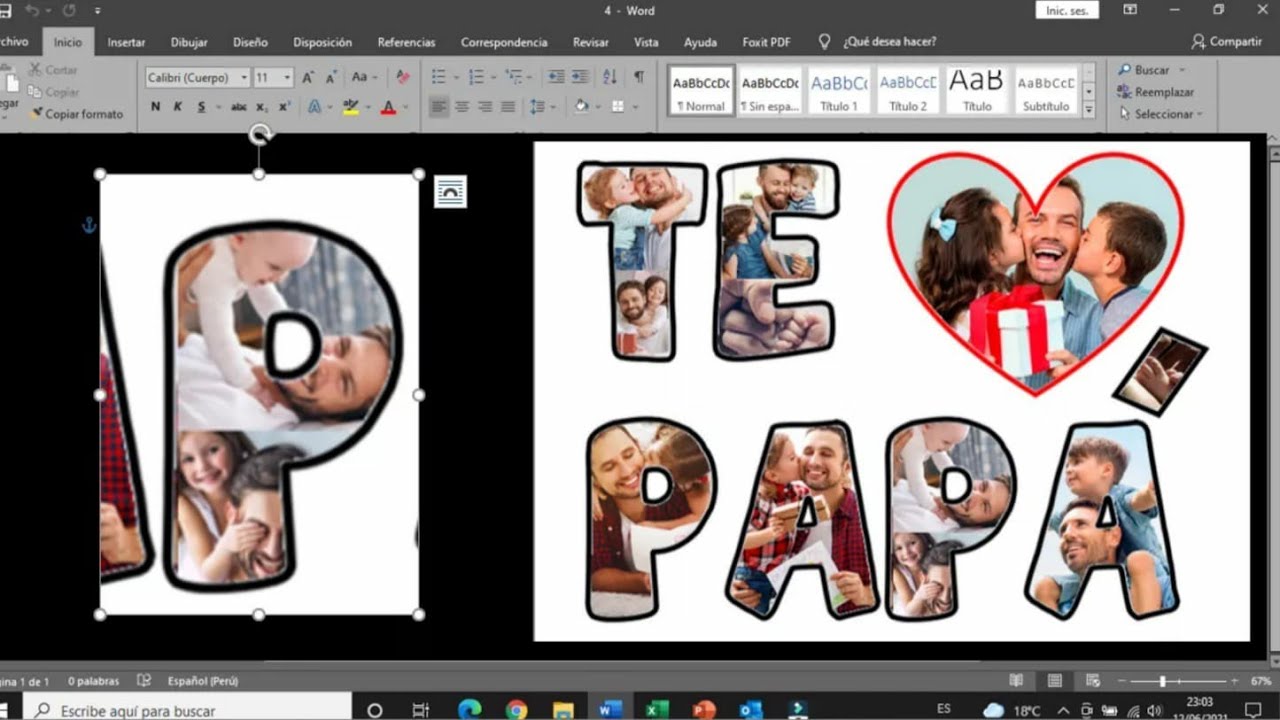
Task: Decrease paragraph indent
Action: tap(556, 77)
